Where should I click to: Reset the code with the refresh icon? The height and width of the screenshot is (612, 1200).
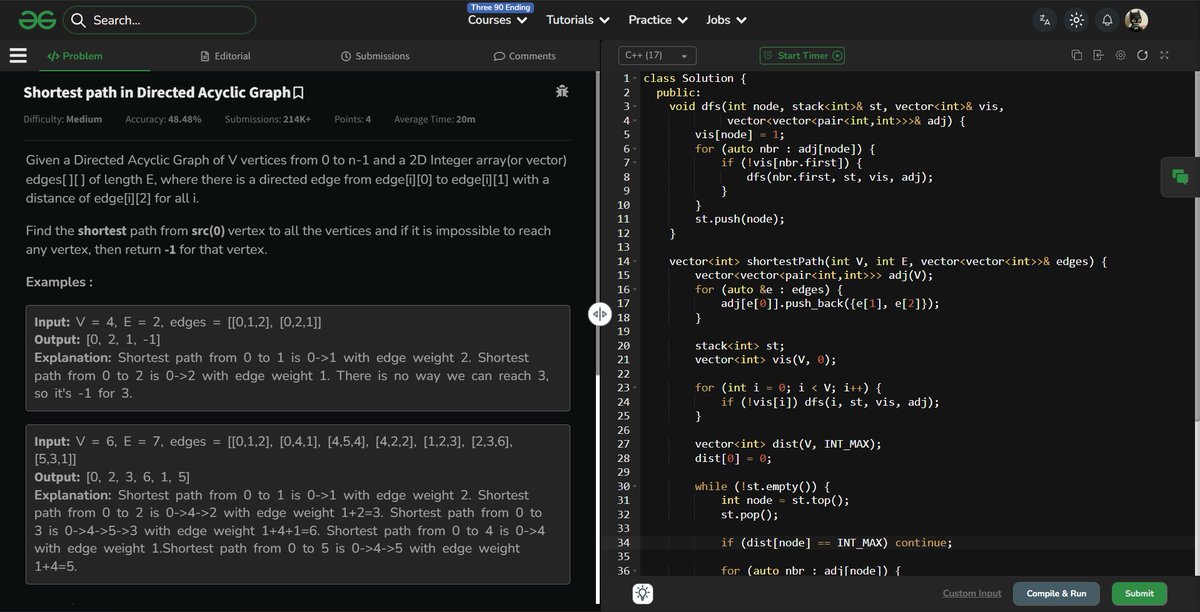tap(1142, 56)
